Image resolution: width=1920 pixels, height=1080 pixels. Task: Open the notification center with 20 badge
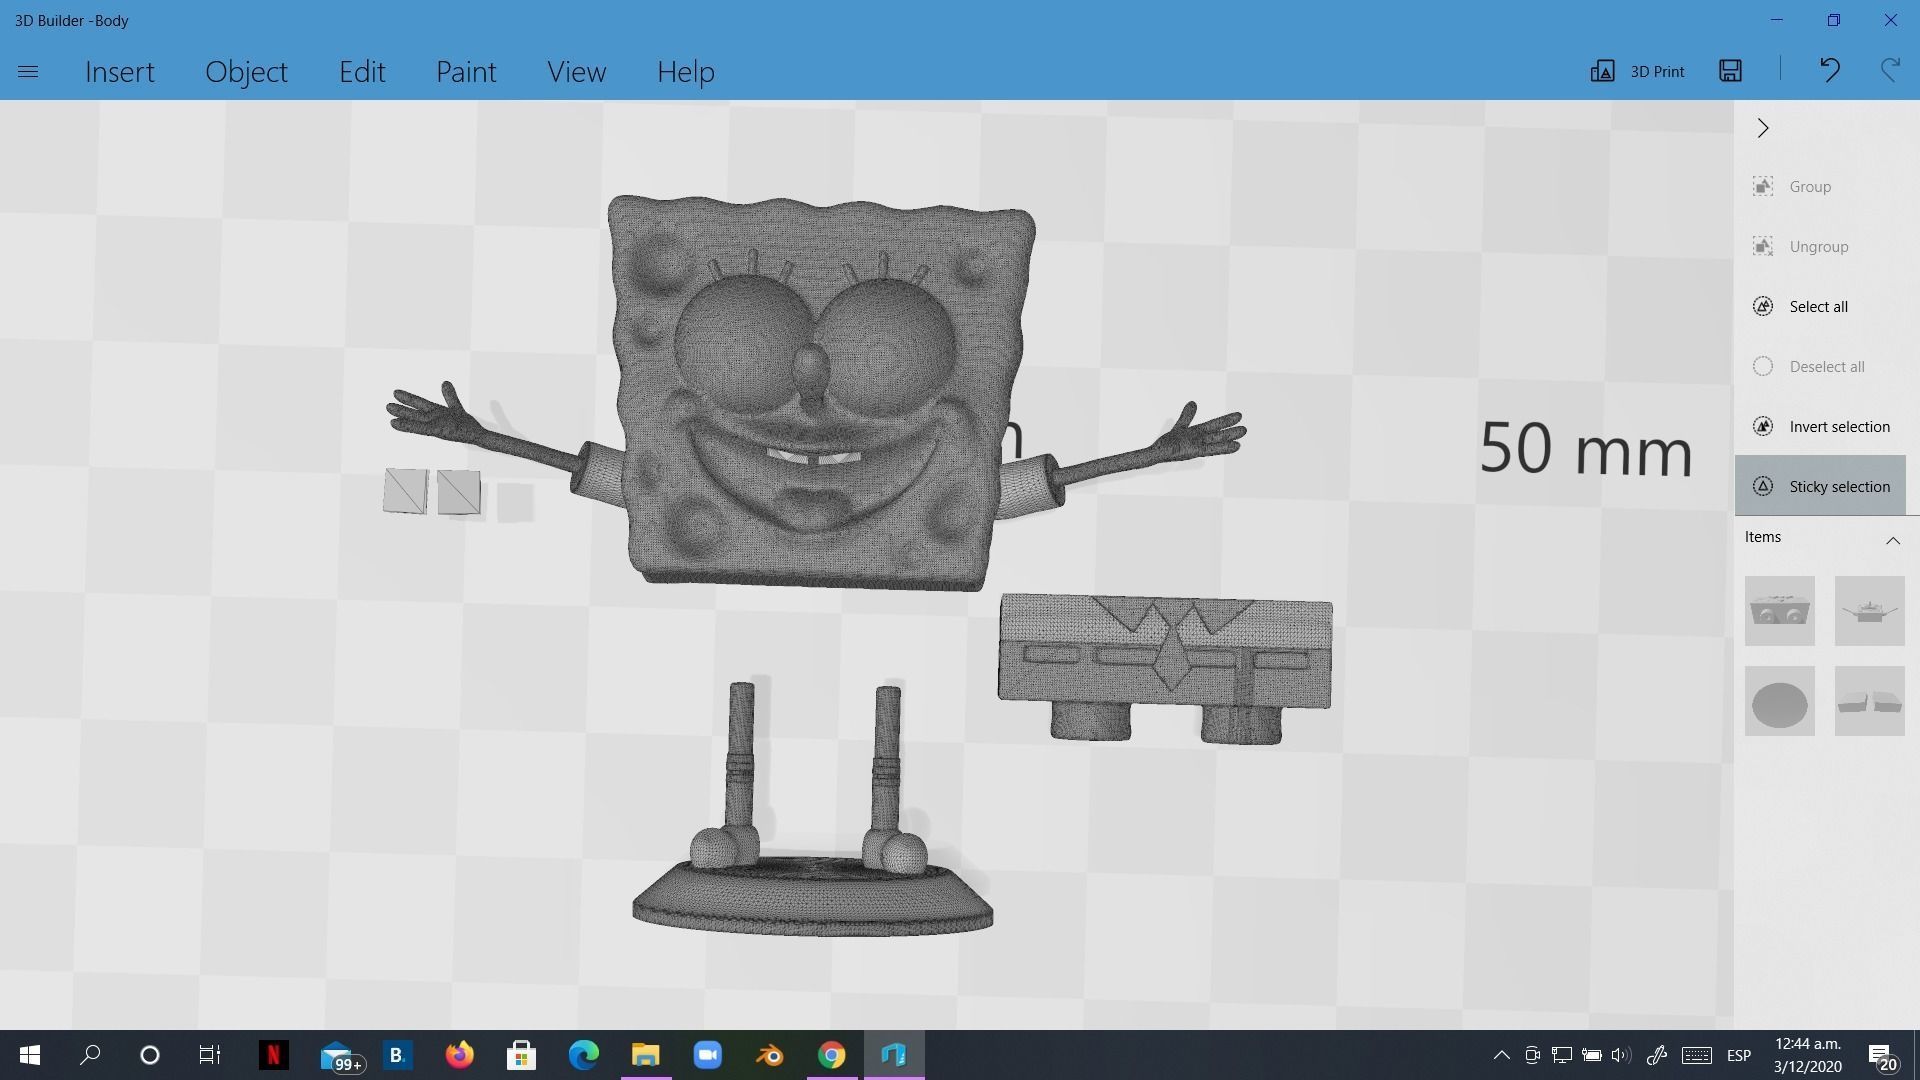coord(1881,1056)
